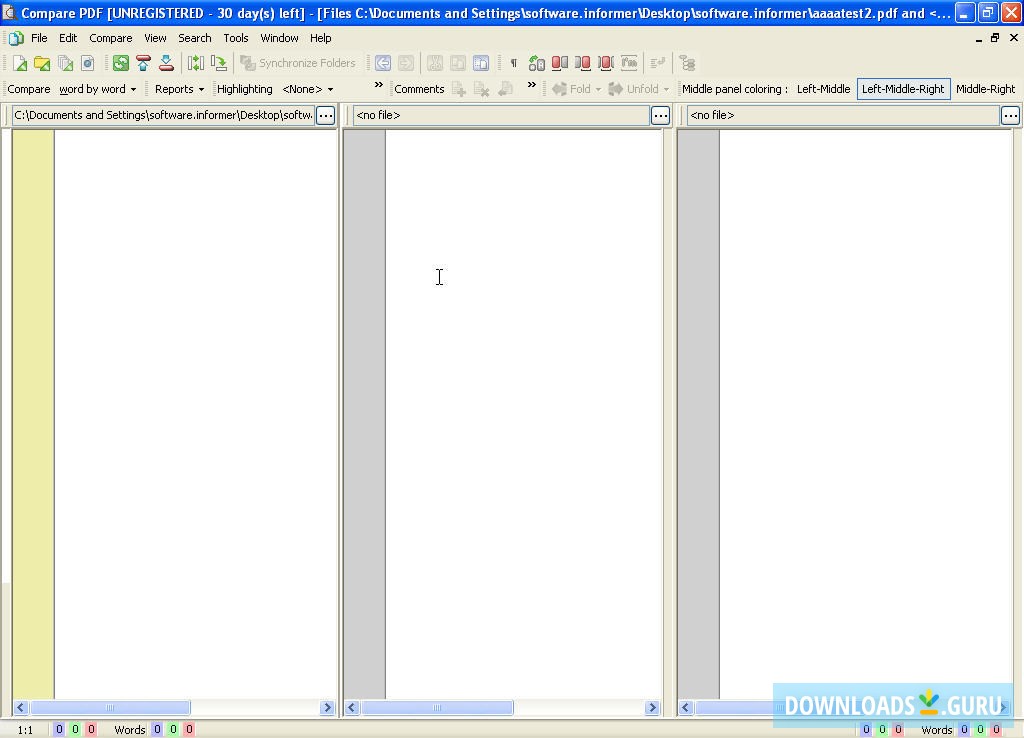Screen dimensions: 1024x738
Task: Open the Compare menu
Action: coord(110,38)
